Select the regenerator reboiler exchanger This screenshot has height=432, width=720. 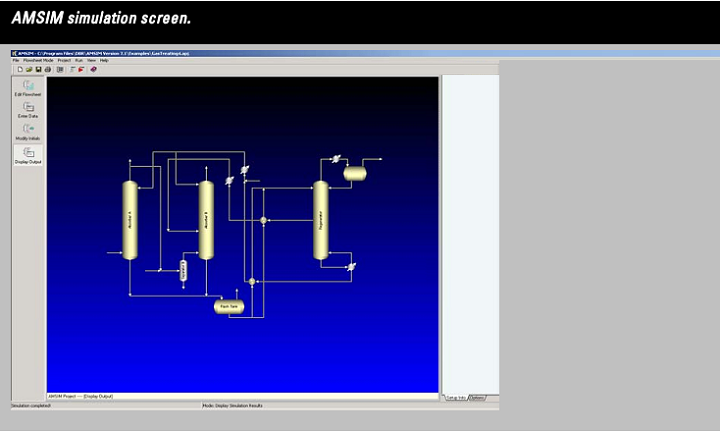[x=351, y=267]
